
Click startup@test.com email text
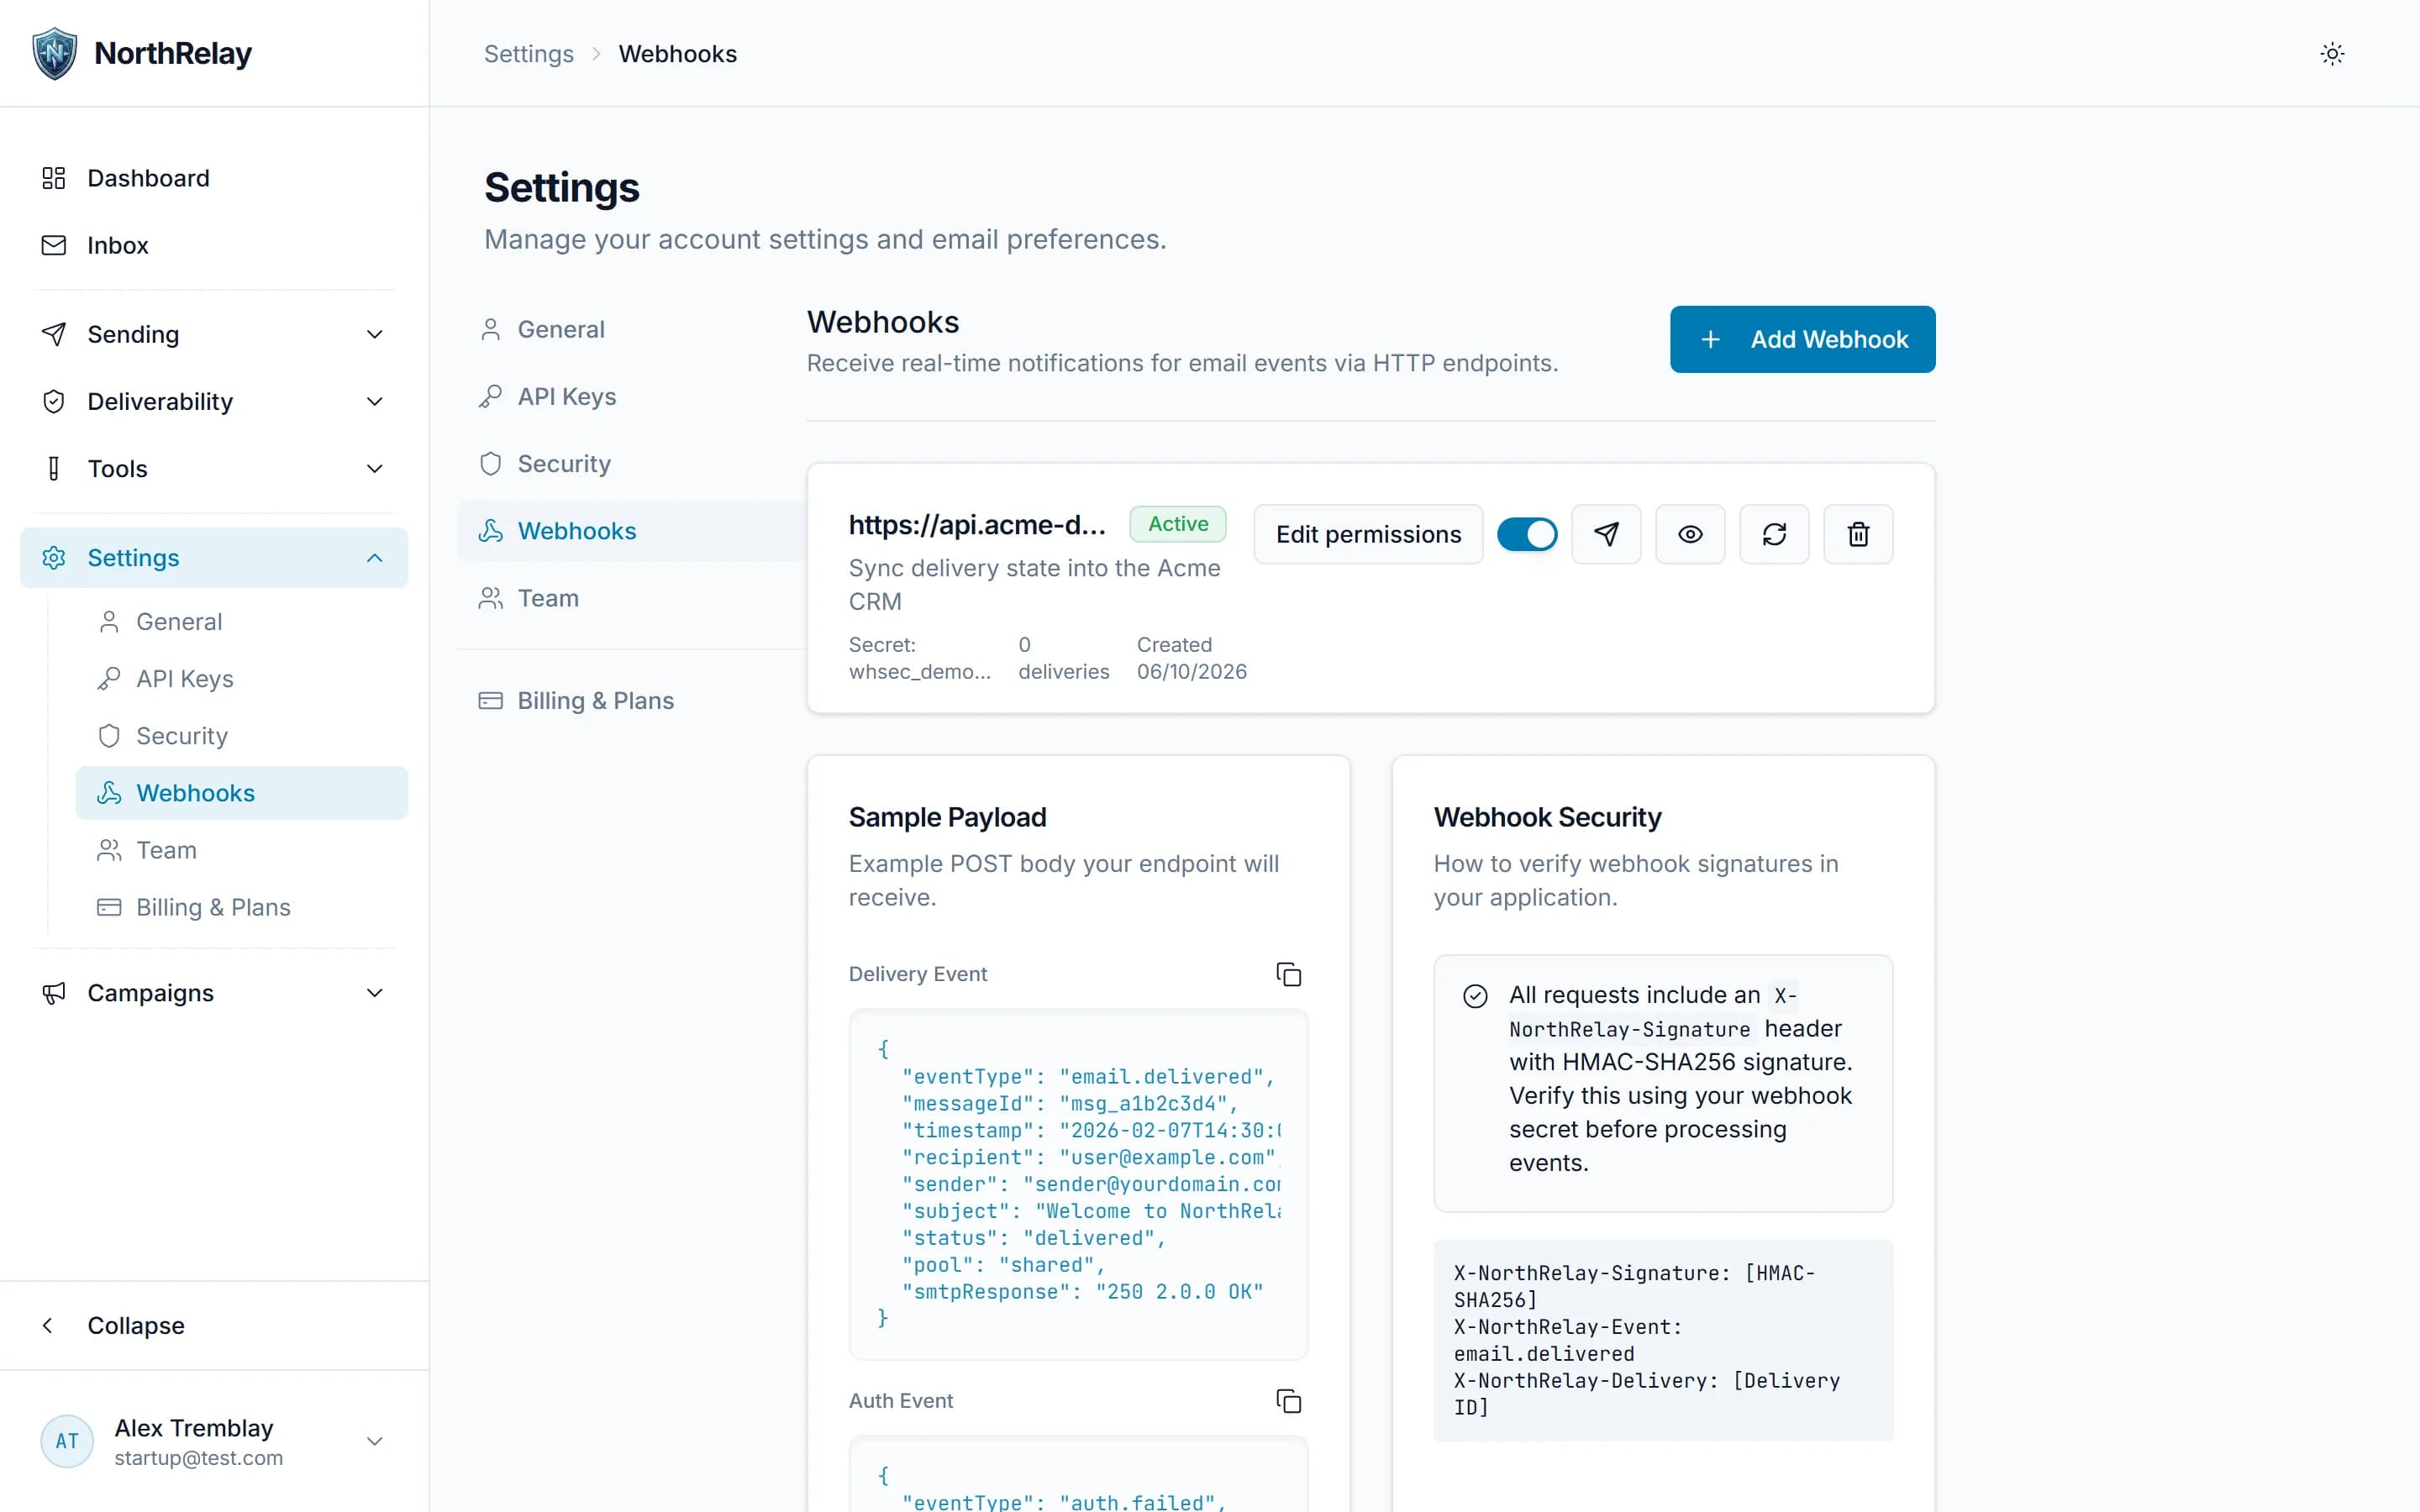[198, 1458]
